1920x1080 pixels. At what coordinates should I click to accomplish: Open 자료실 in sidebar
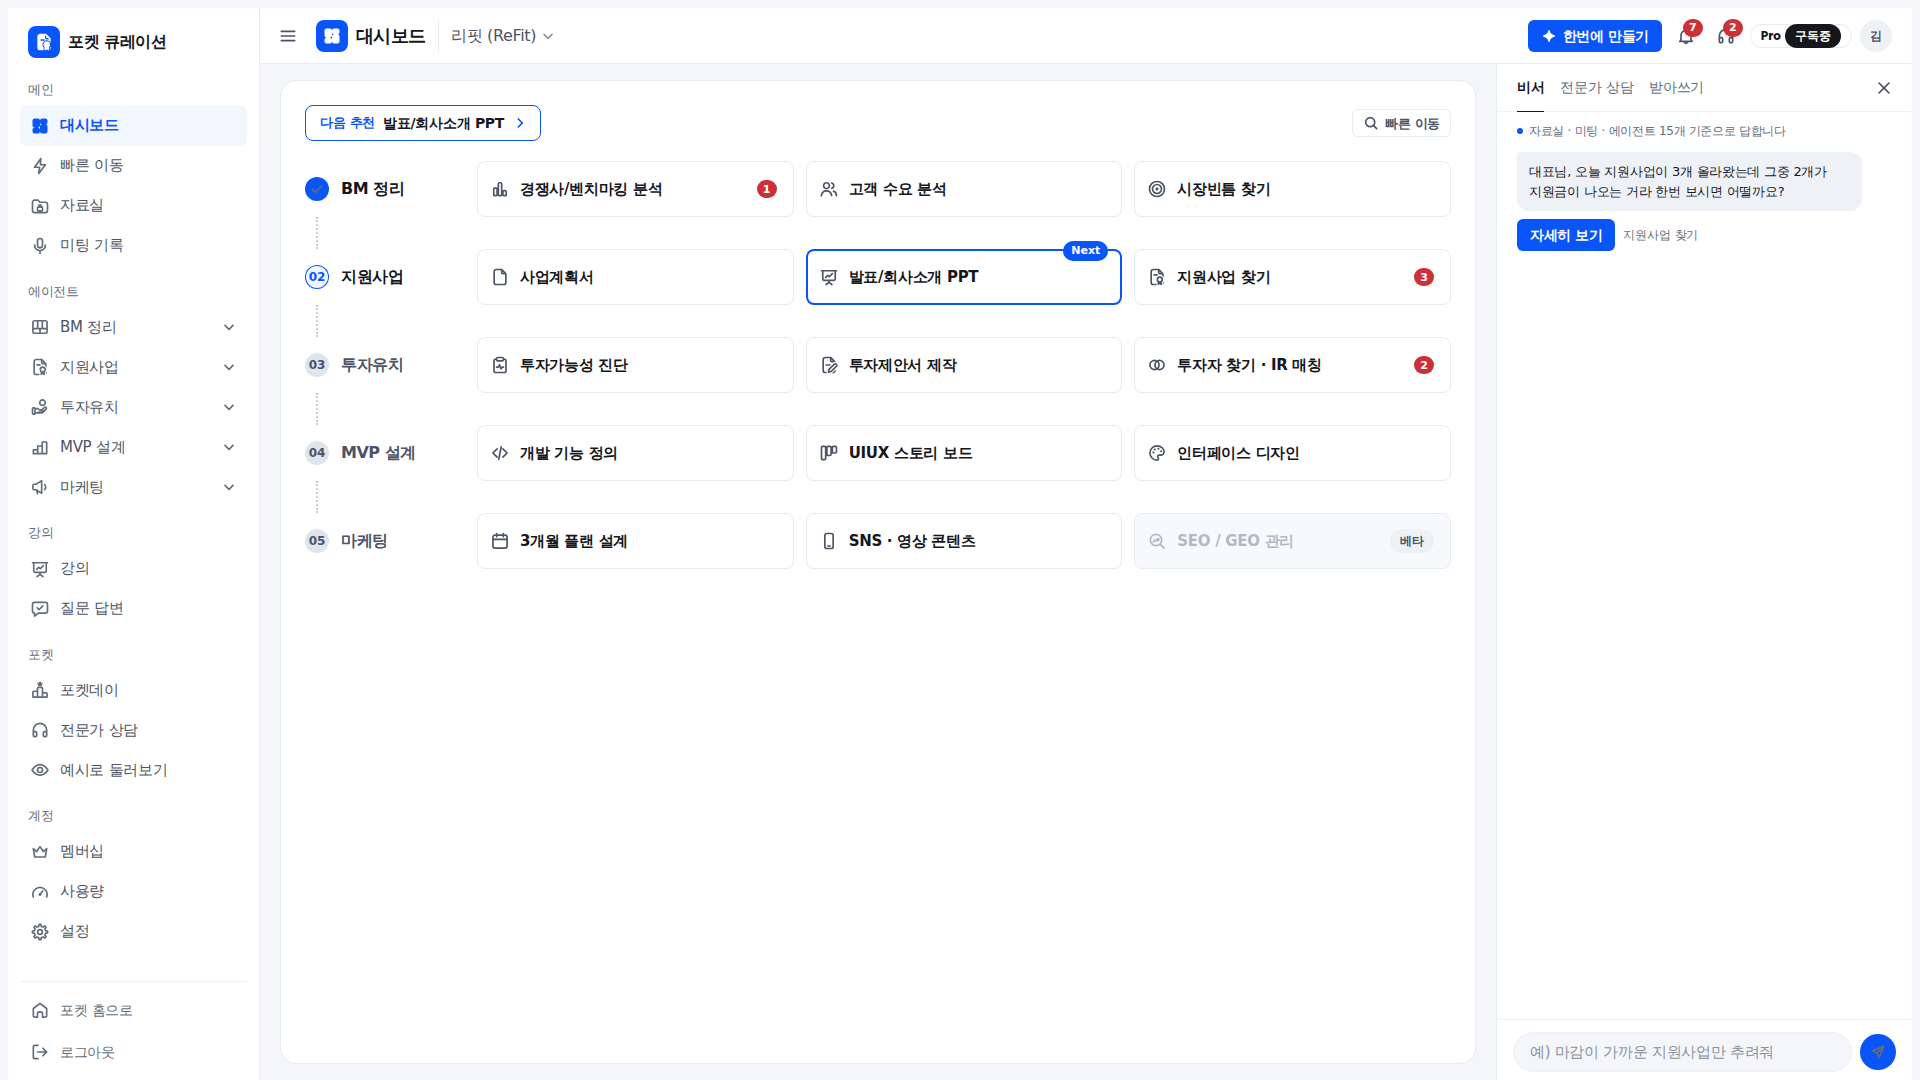tap(133, 206)
